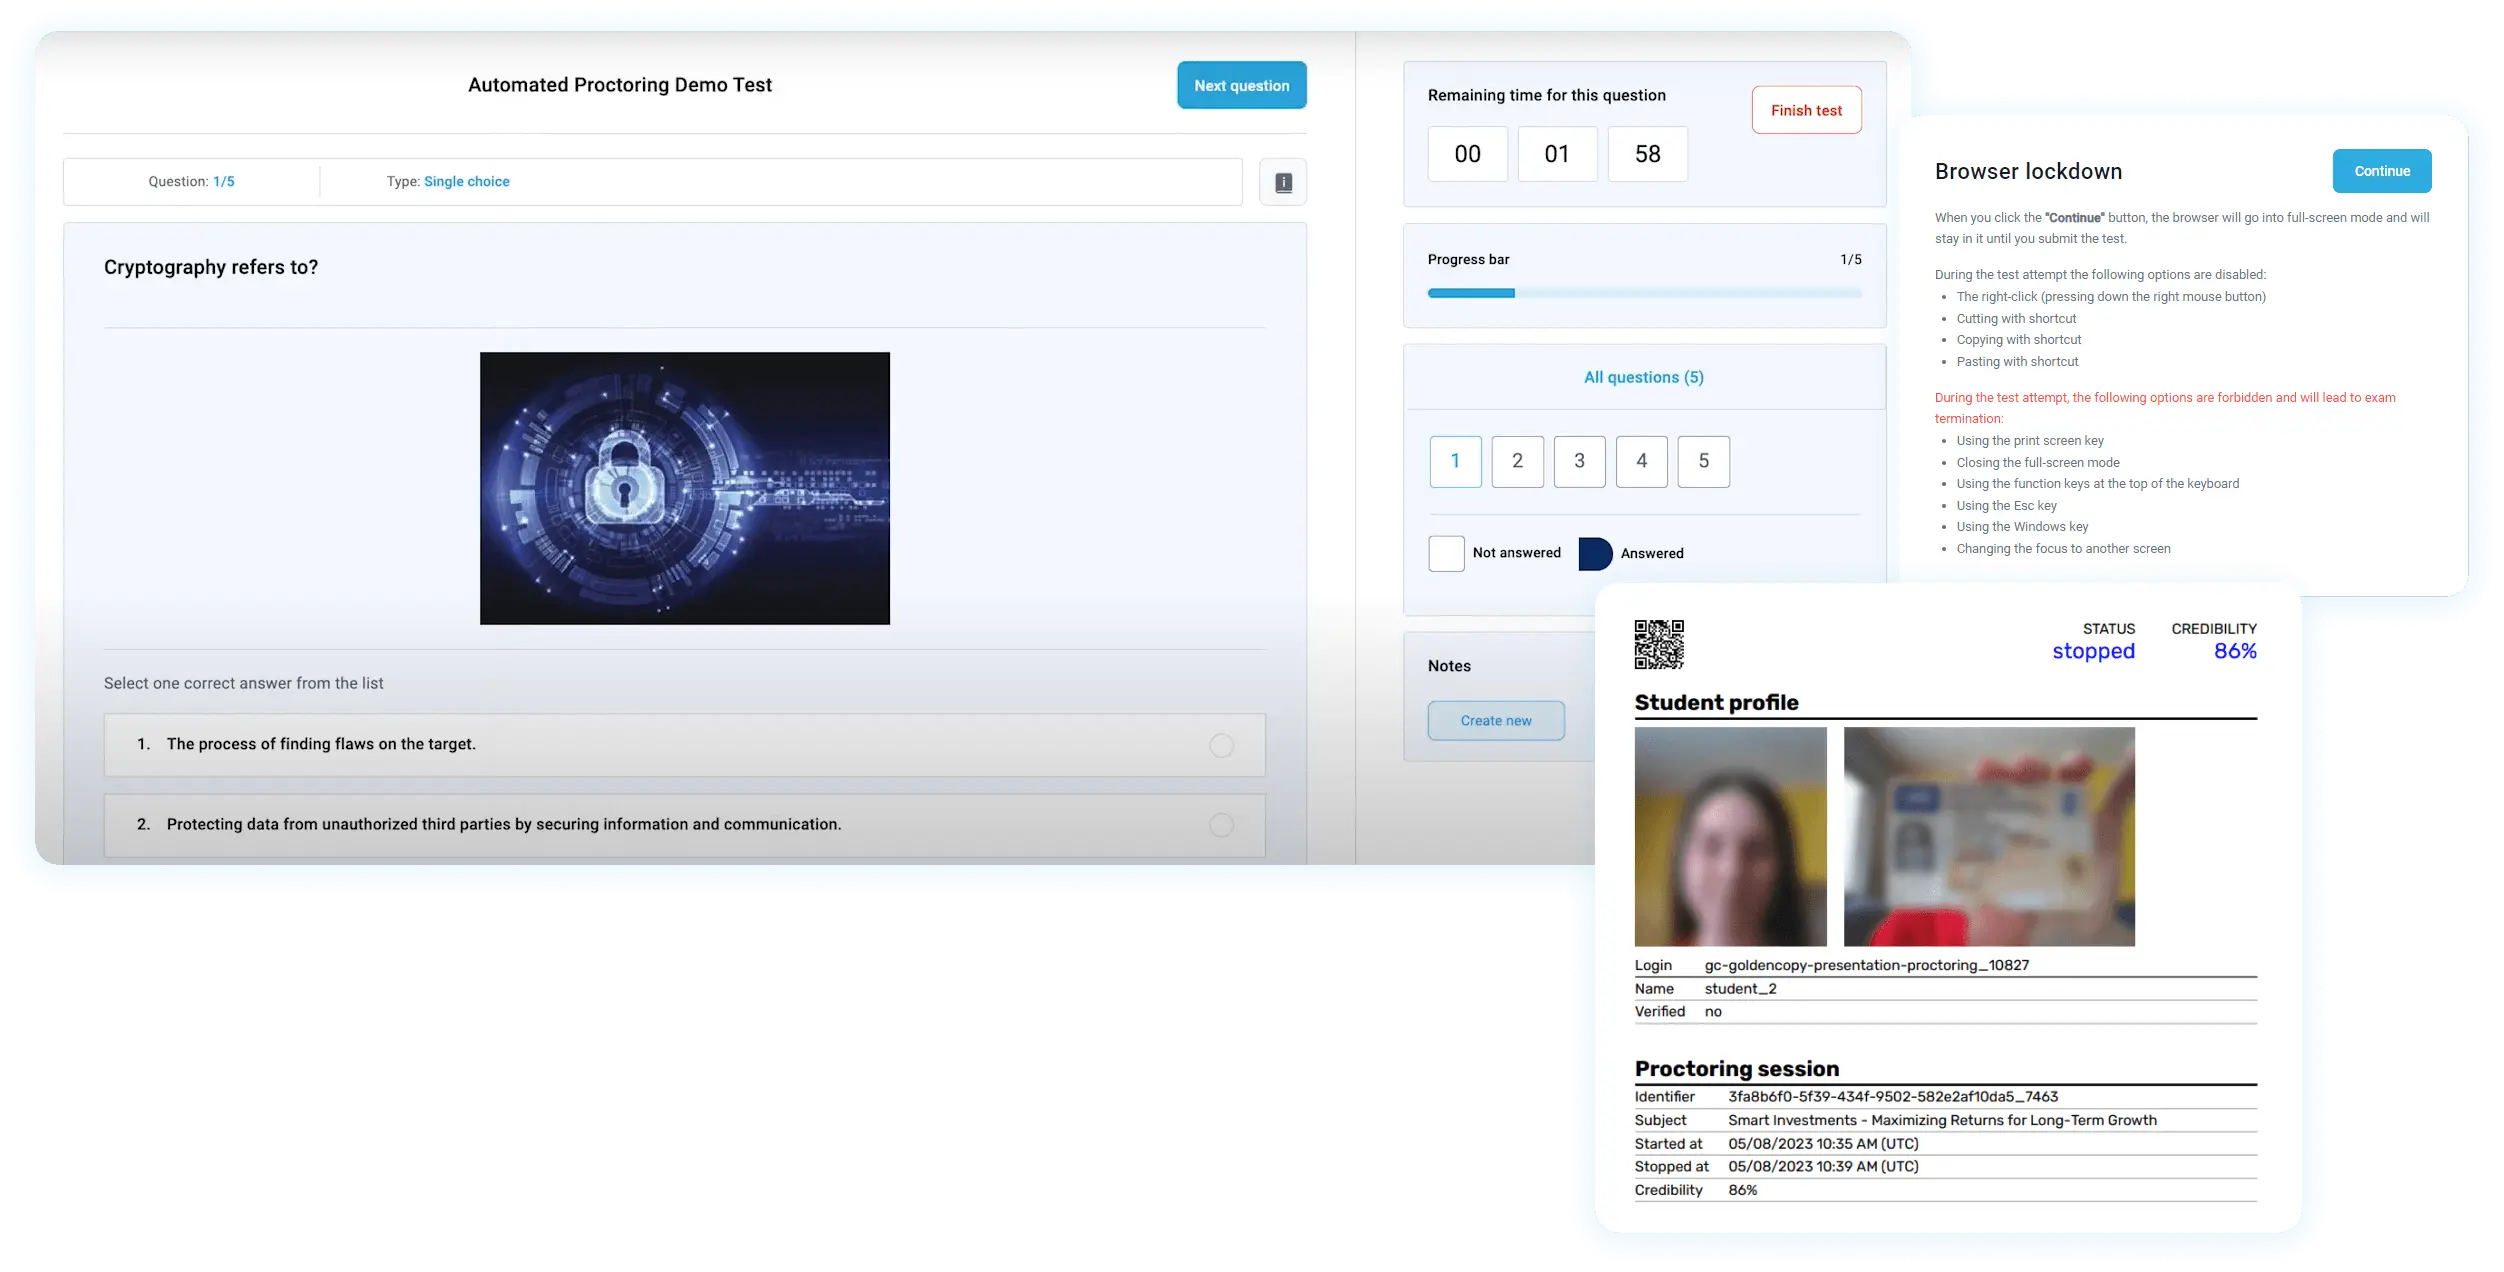Select current question 1 tile
2504x1272 pixels.
coord(1455,461)
